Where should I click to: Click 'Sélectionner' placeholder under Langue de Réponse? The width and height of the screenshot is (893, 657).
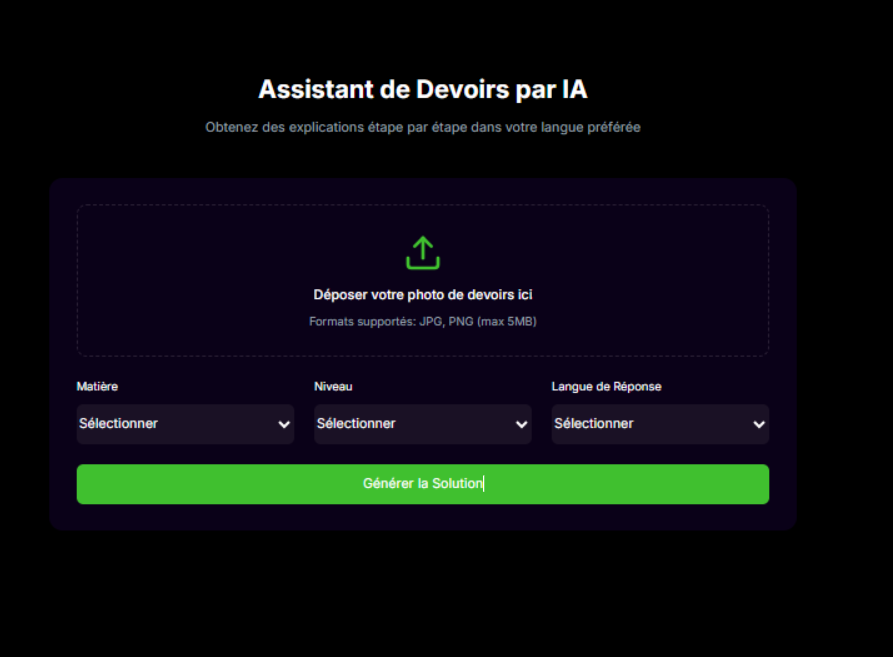tap(594, 424)
